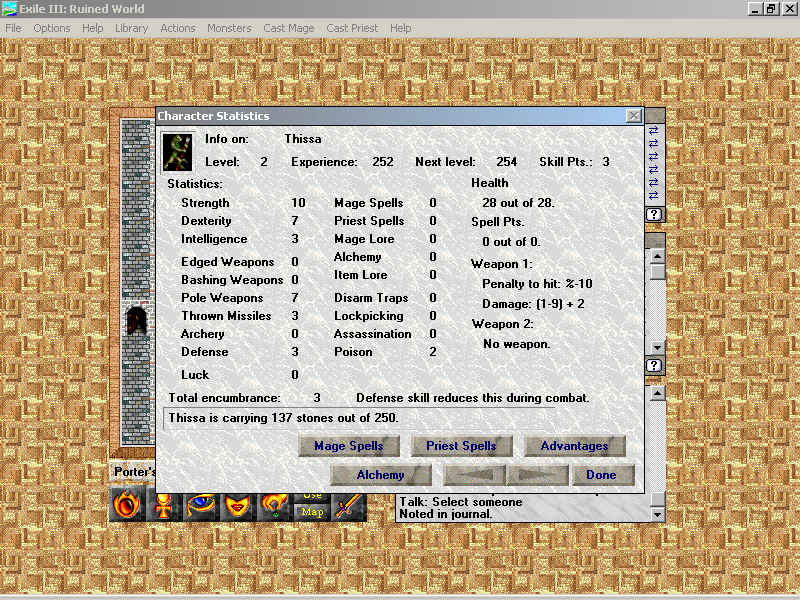Click the down arrow of the upper scrollbar
The height and width of the screenshot is (600, 800).
[x=658, y=347]
